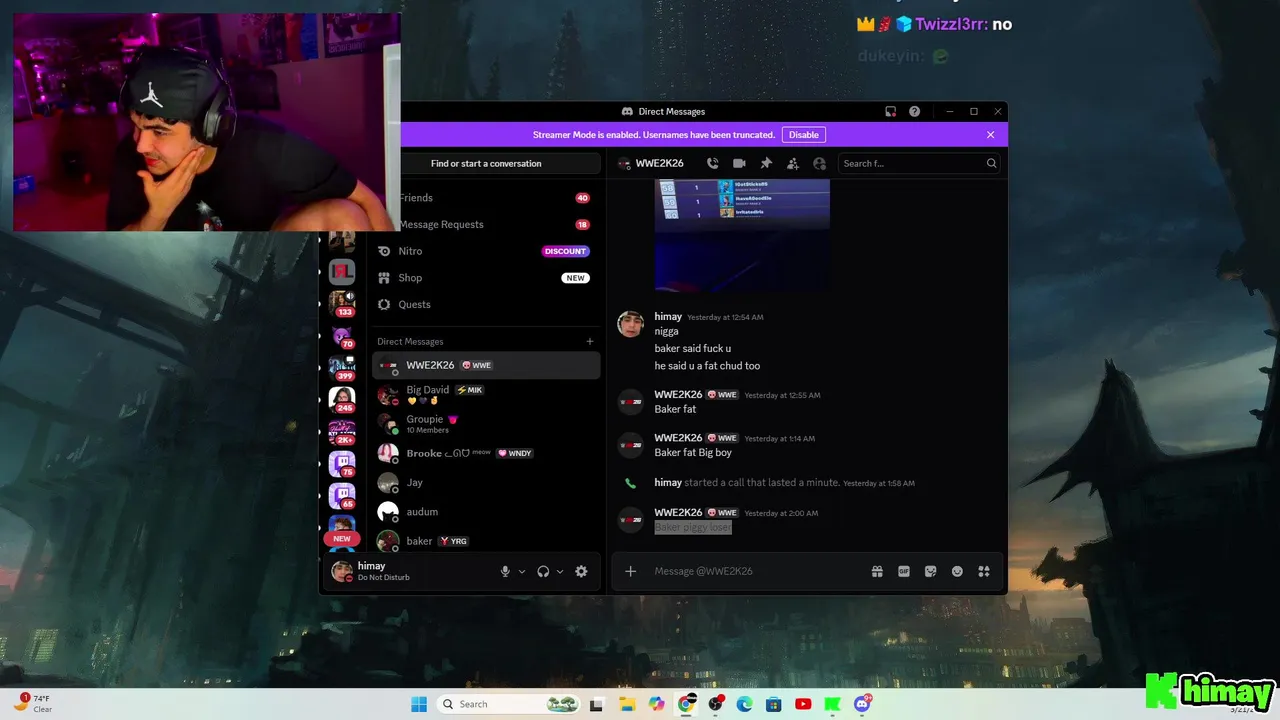Click the Windows taskbar Search box
This screenshot has width=1280, height=720.
[x=510, y=704]
